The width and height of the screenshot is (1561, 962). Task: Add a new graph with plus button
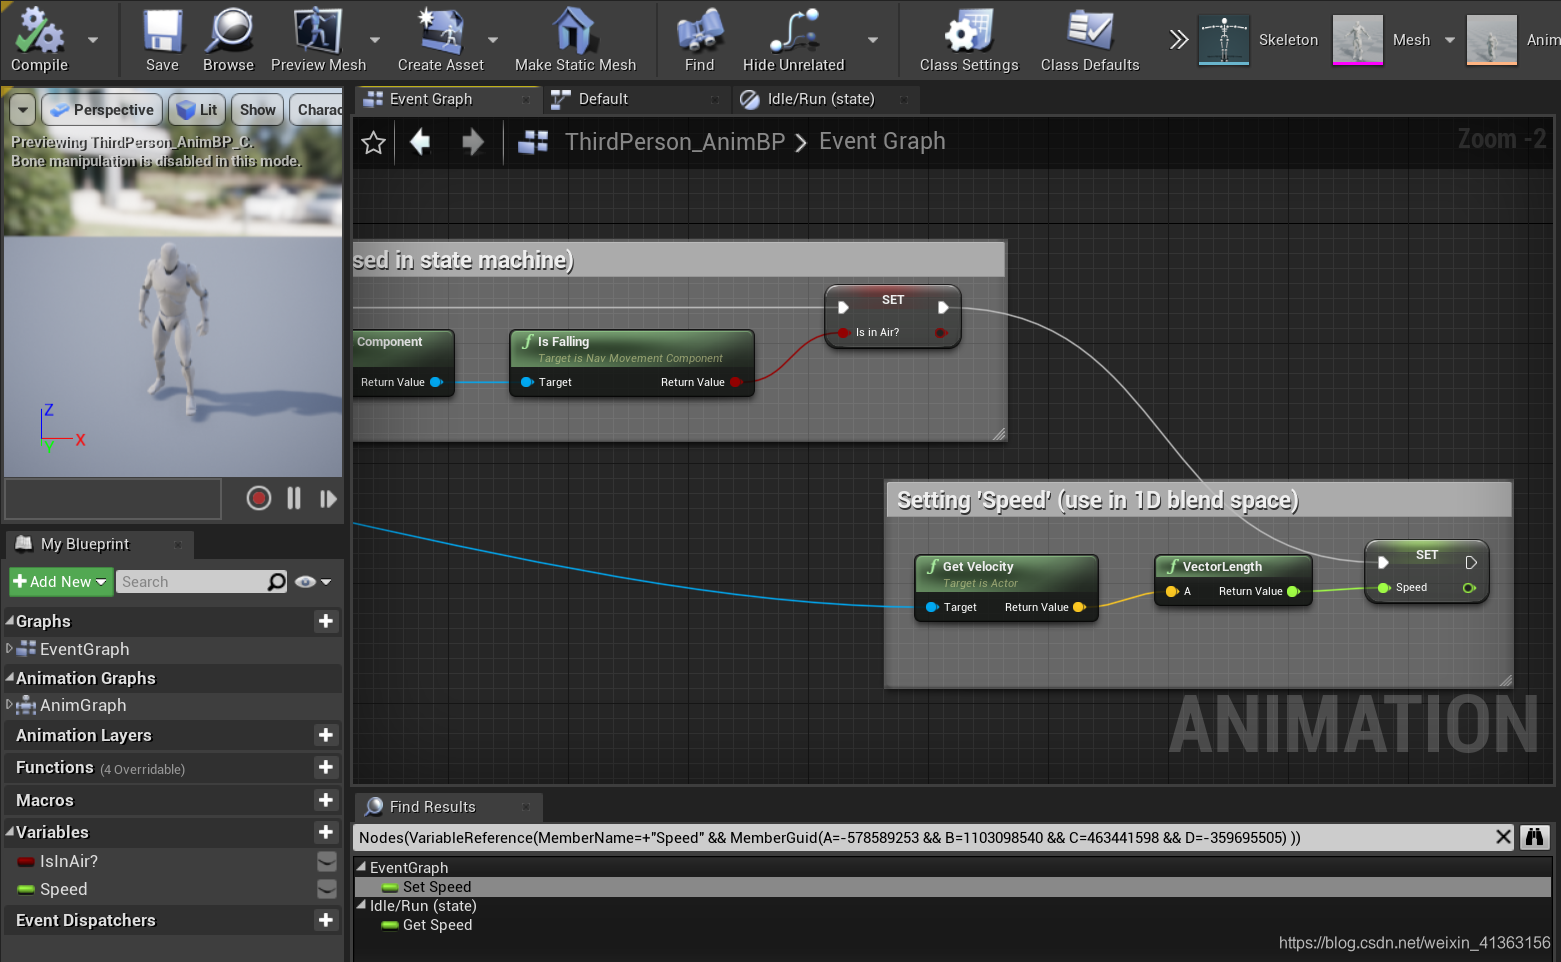pyautogui.click(x=326, y=621)
